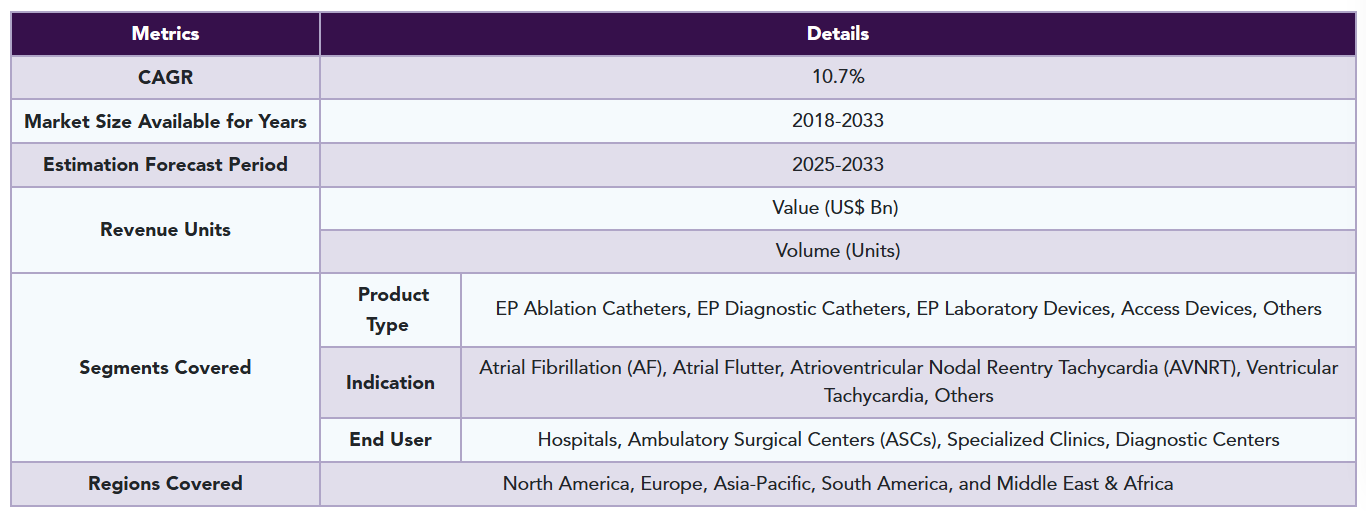Click the Value (US$ Bn) cell
Viewport: 1366px width, 514px height.
pos(838,208)
